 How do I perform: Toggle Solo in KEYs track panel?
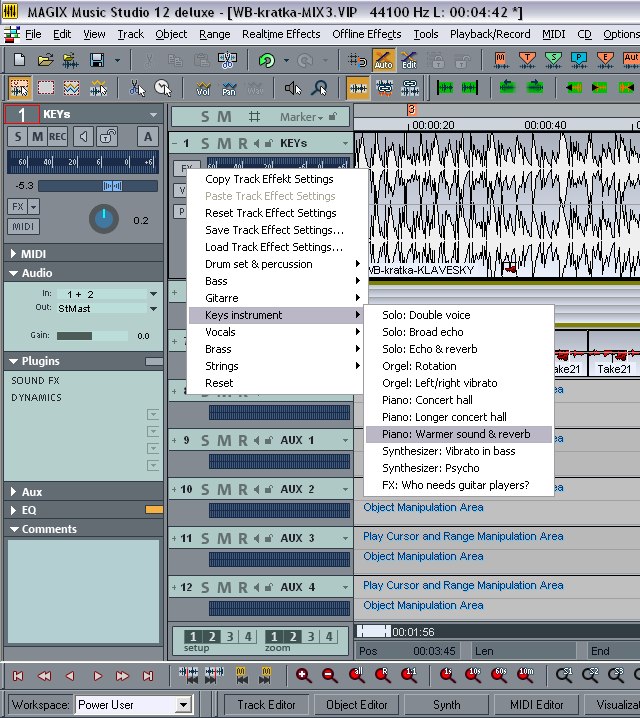pos(18,137)
